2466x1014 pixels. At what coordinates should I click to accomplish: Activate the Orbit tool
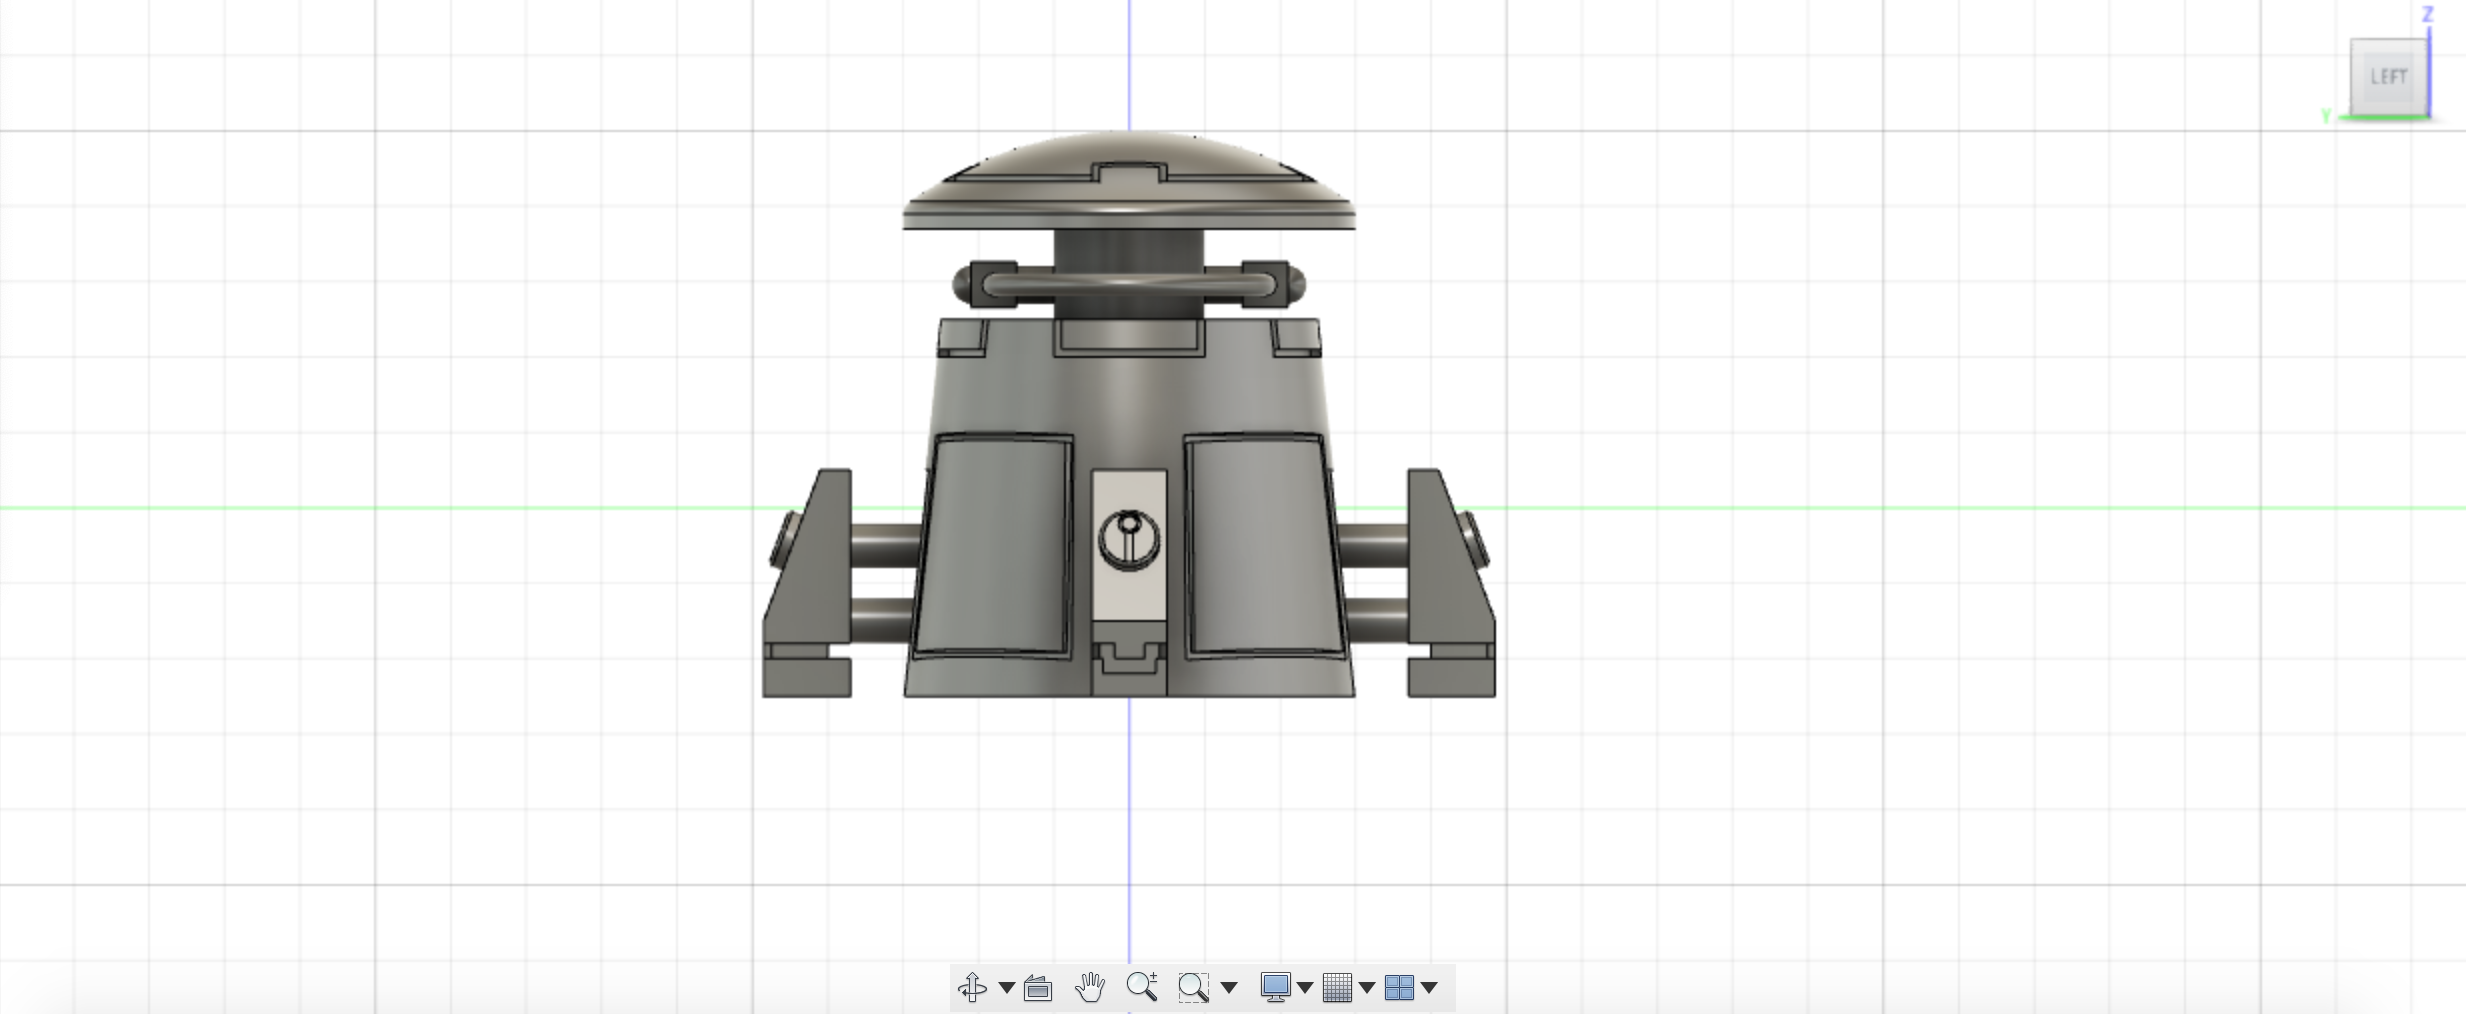coord(972,987)
